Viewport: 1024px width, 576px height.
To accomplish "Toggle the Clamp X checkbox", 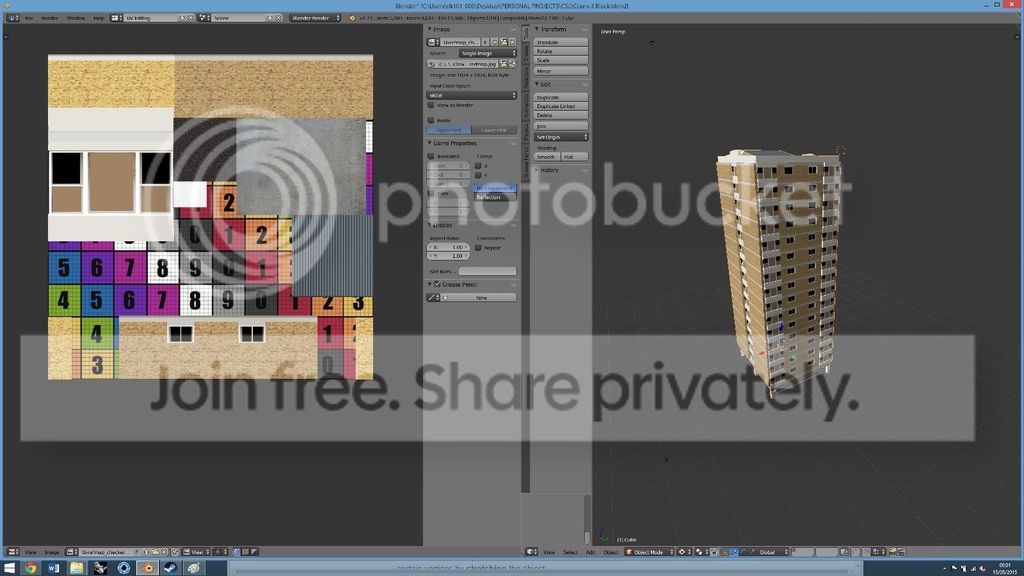I will click(x=478, y=166).
